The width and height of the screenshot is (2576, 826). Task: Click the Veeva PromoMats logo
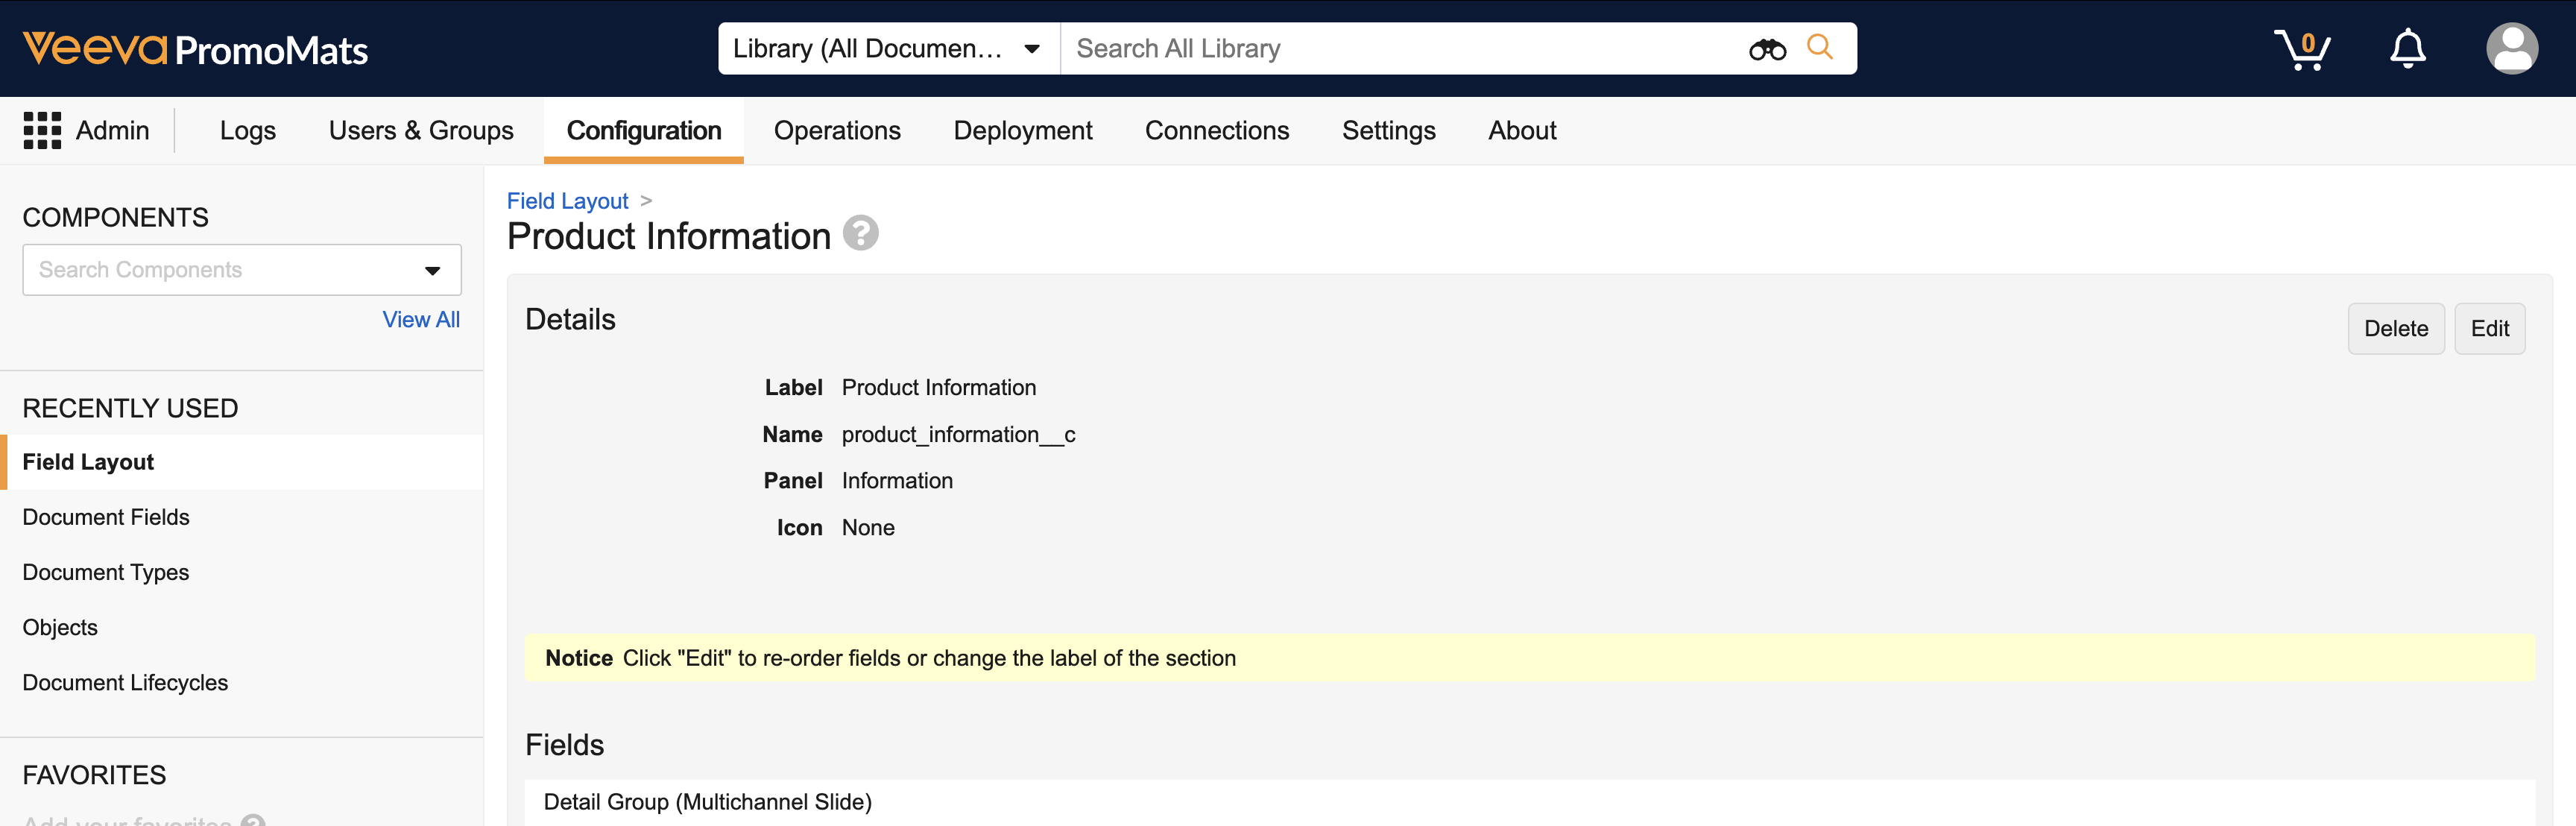tap(195, 49)
